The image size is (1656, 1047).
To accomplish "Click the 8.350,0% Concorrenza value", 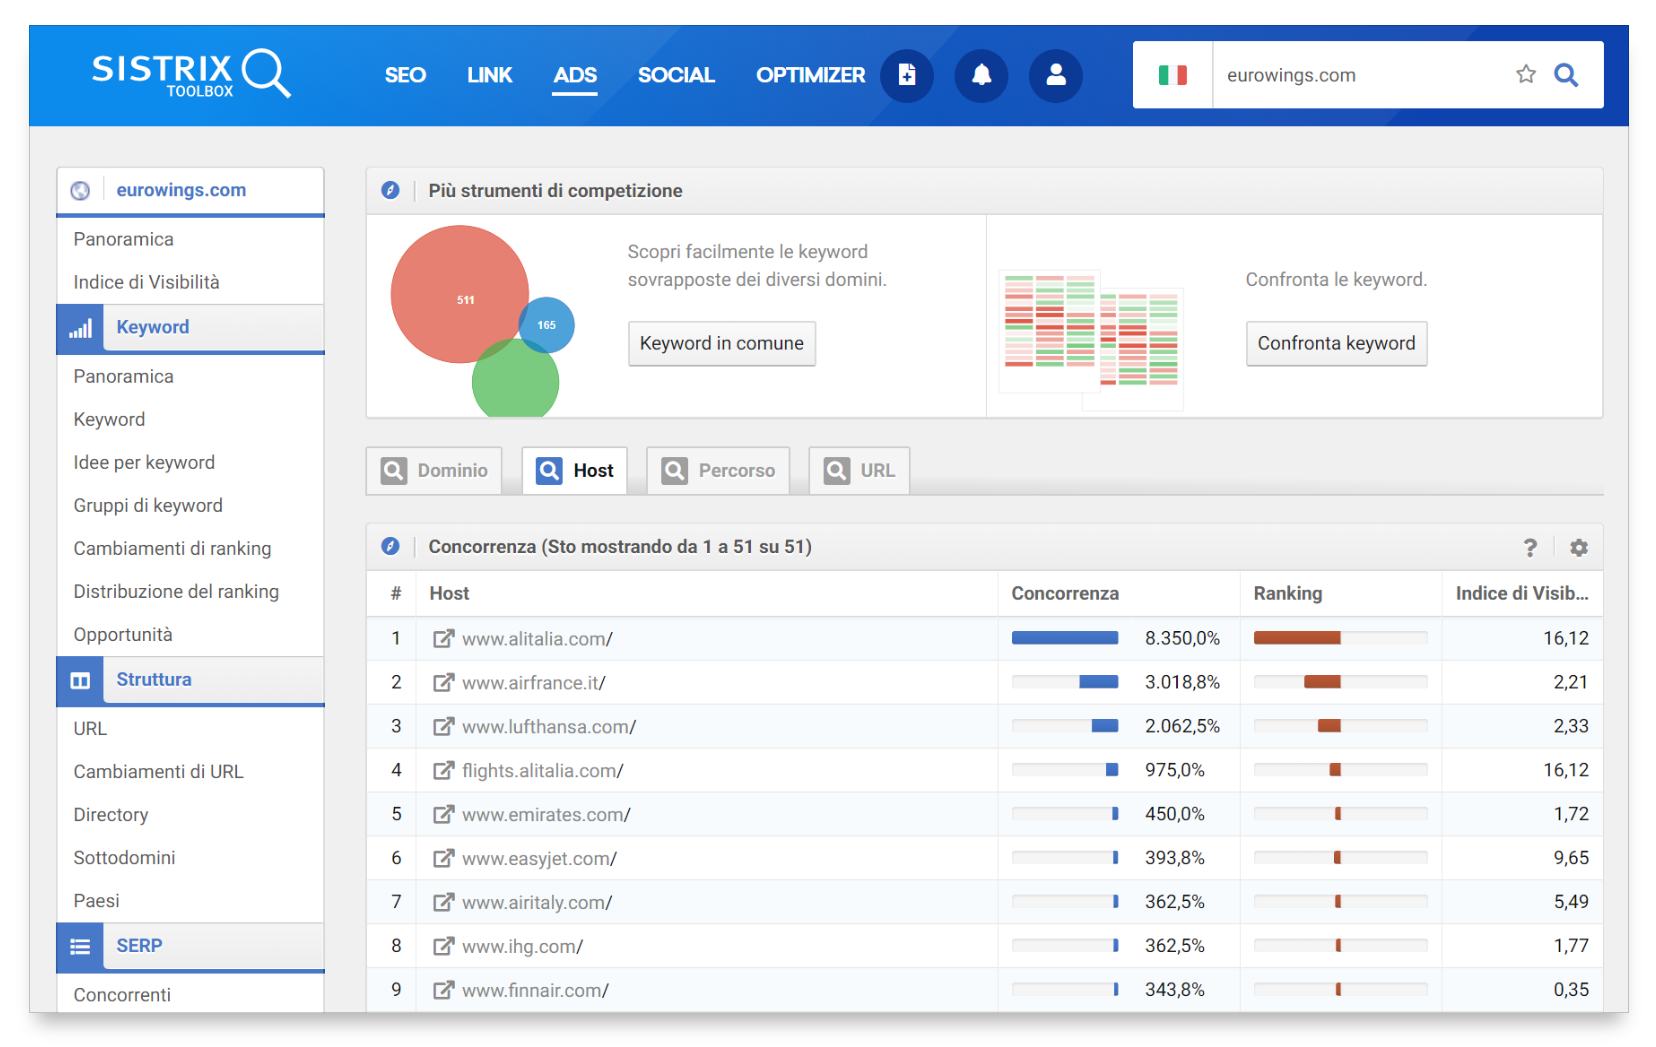I will pyautogui.click(x=1182, y=638).
